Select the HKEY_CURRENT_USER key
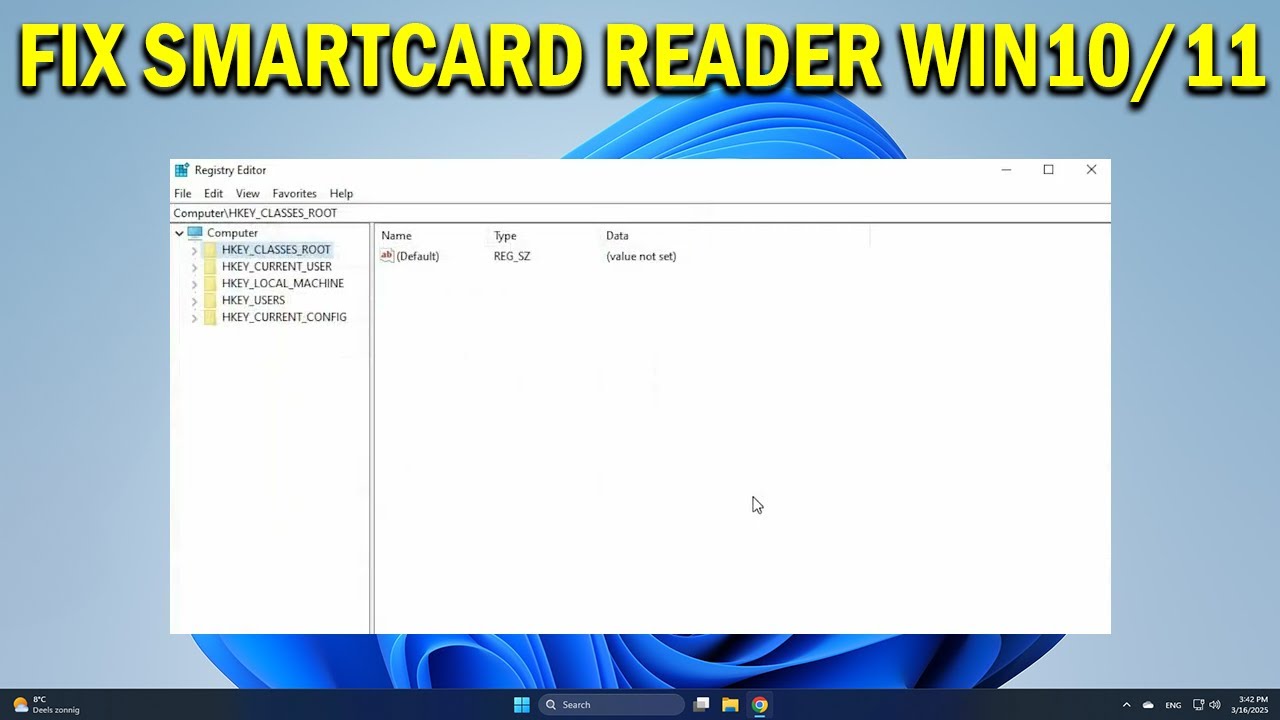 [x=277, y=267]
